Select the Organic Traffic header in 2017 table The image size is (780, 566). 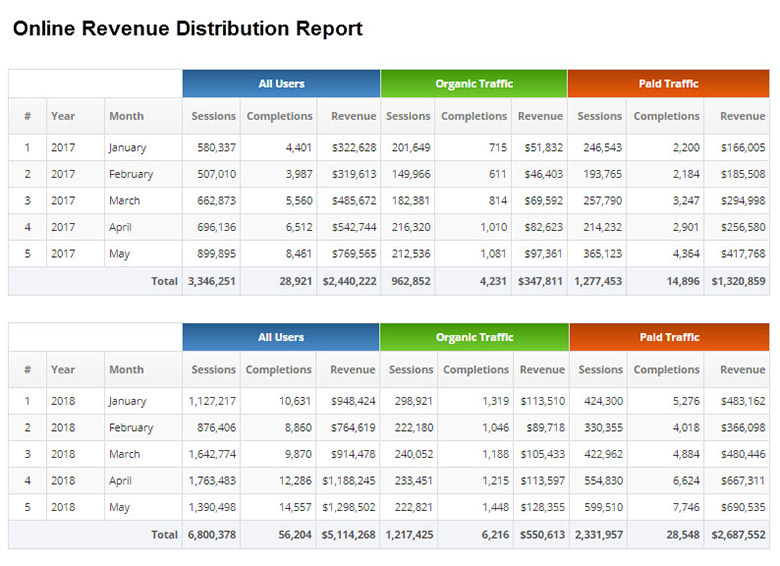[473, 84]
